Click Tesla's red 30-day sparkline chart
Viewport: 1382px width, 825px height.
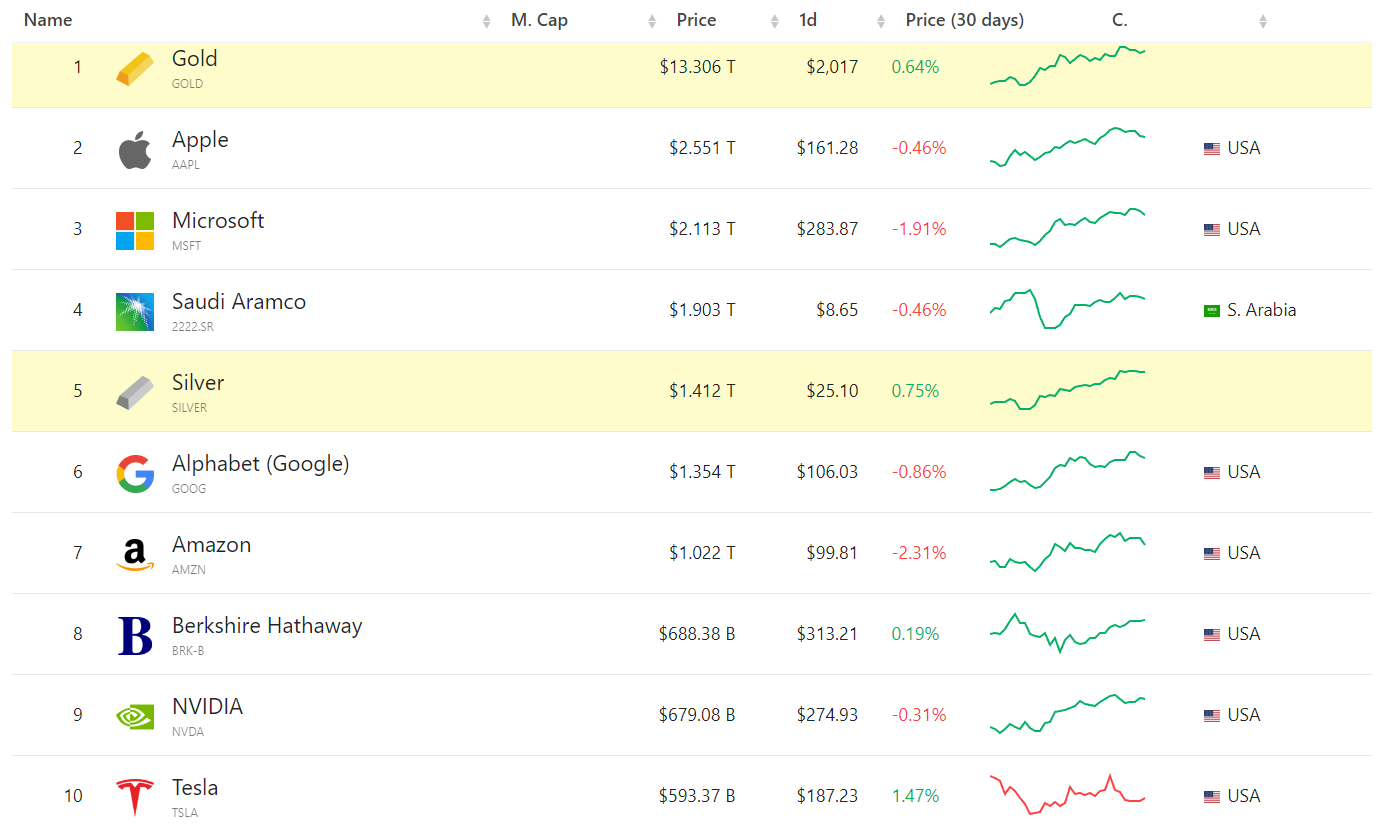point(1067,794)
